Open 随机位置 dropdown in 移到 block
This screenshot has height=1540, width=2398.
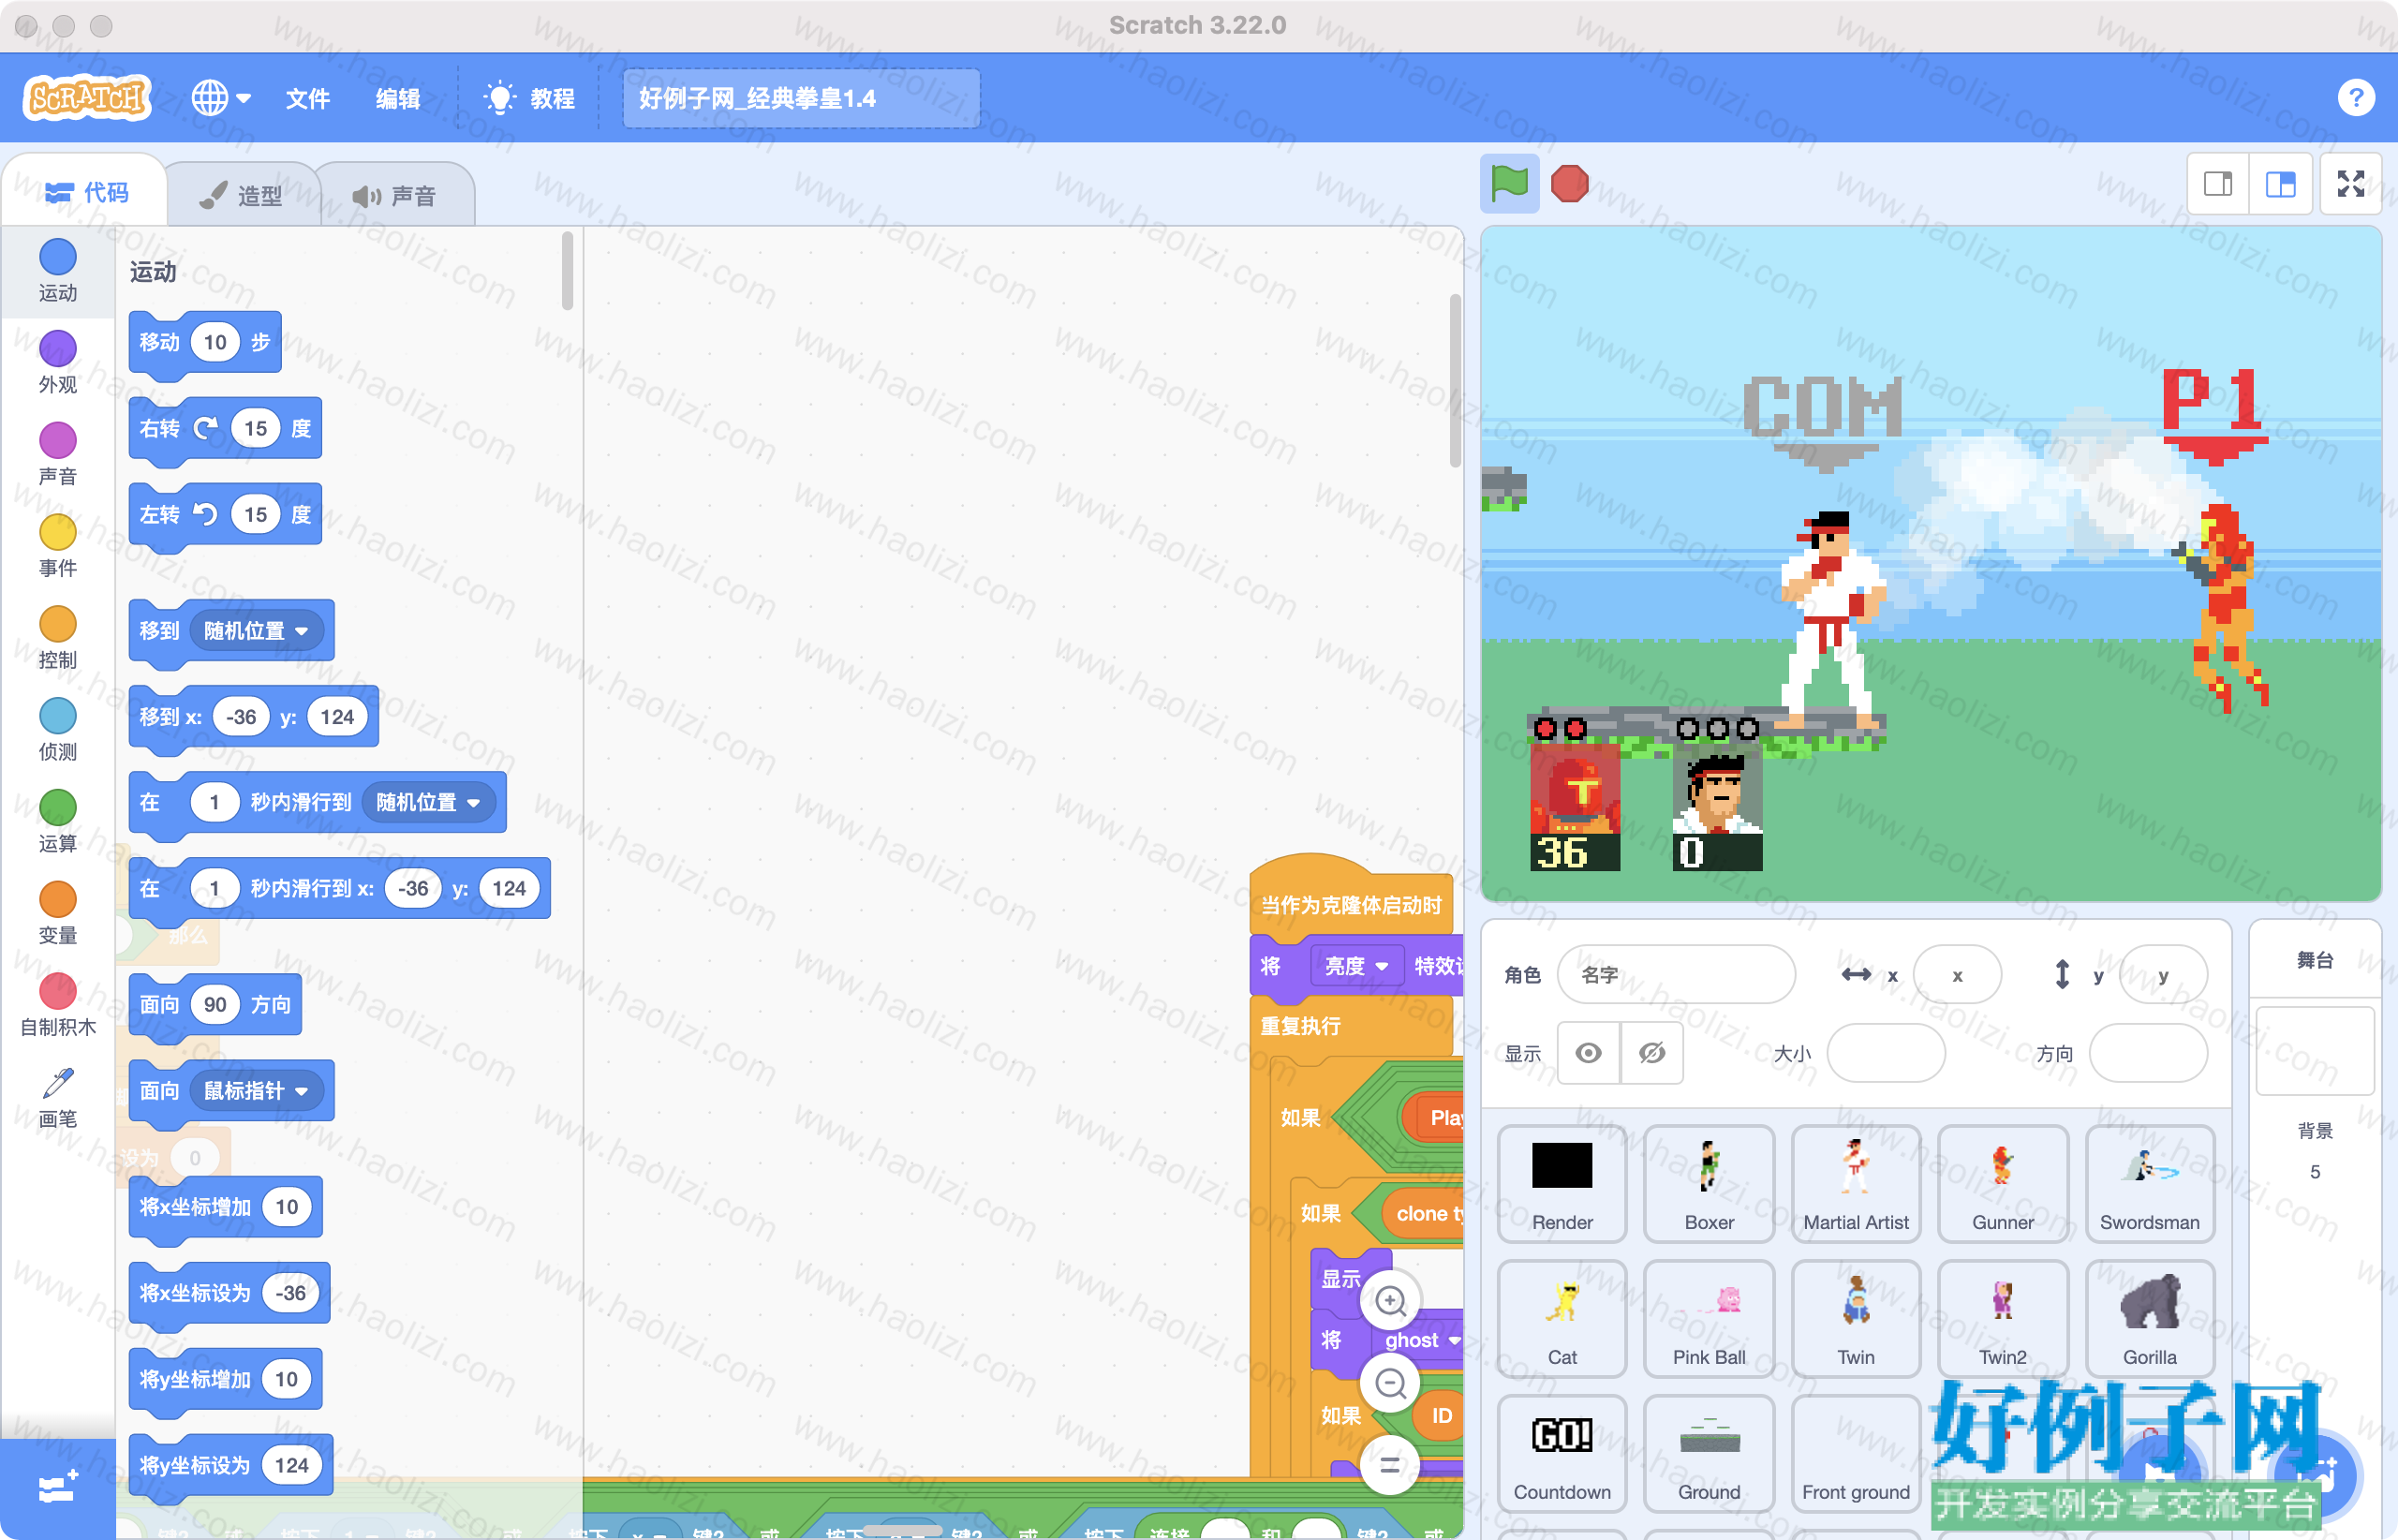point(256,631)
